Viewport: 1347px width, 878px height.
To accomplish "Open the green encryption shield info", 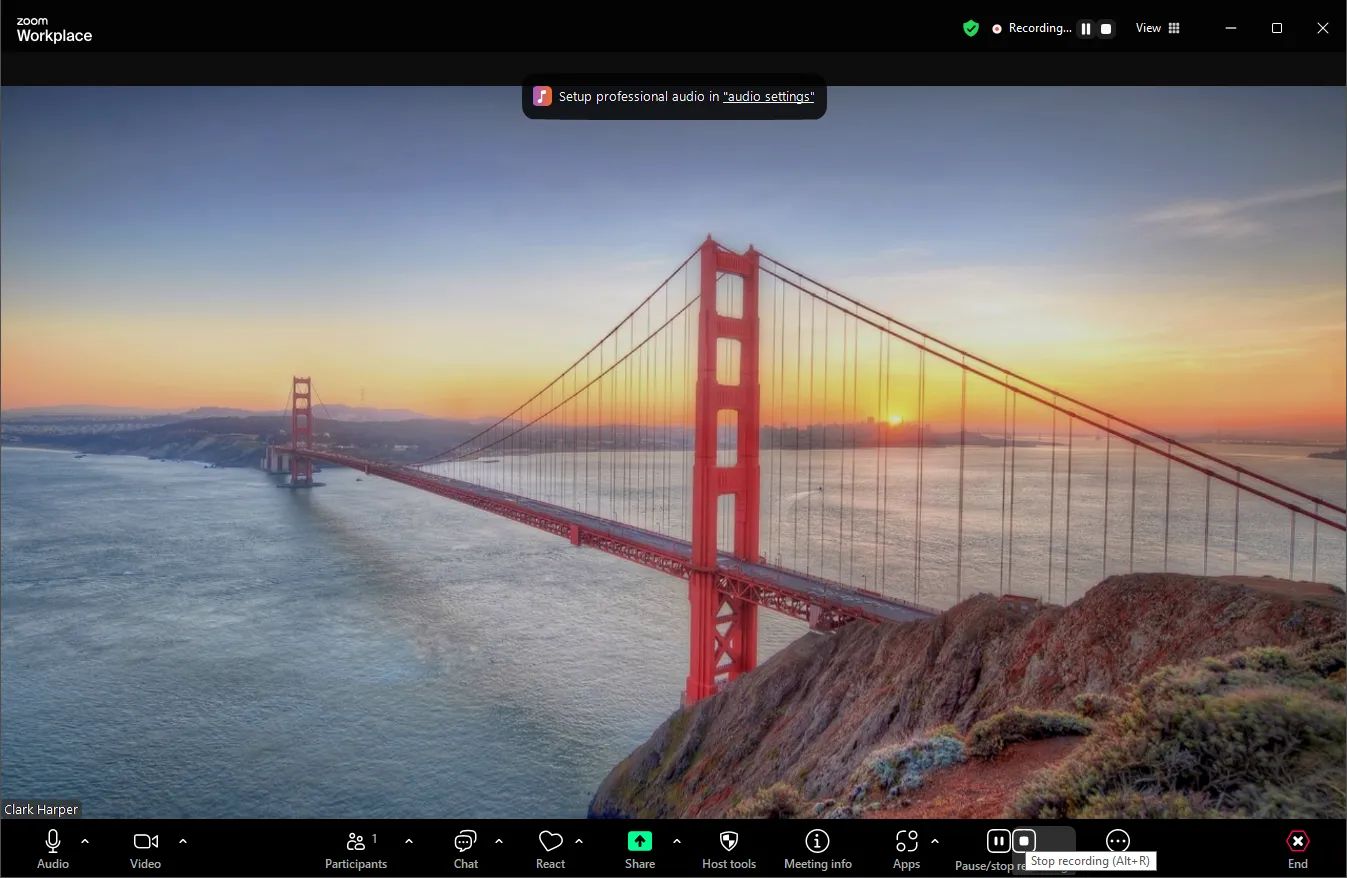I will (971, 28).
